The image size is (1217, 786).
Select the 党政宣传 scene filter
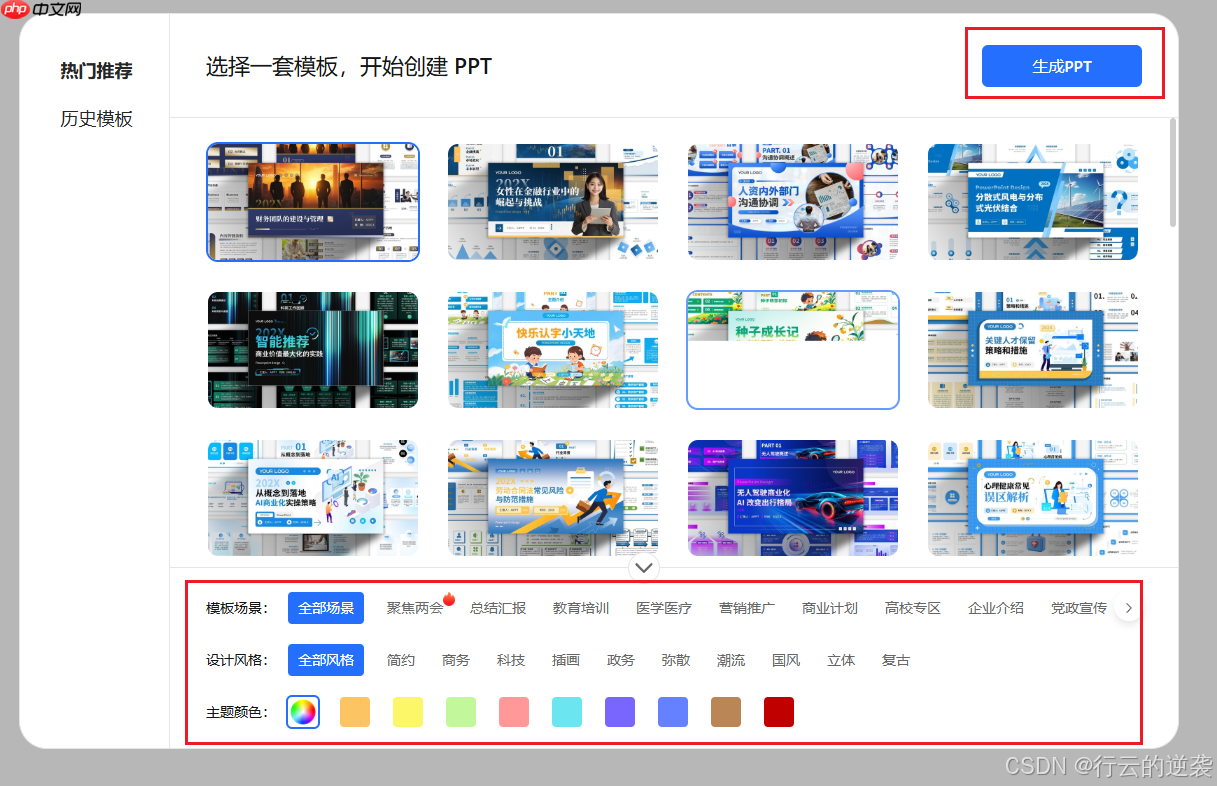[x=1079, y=607]
